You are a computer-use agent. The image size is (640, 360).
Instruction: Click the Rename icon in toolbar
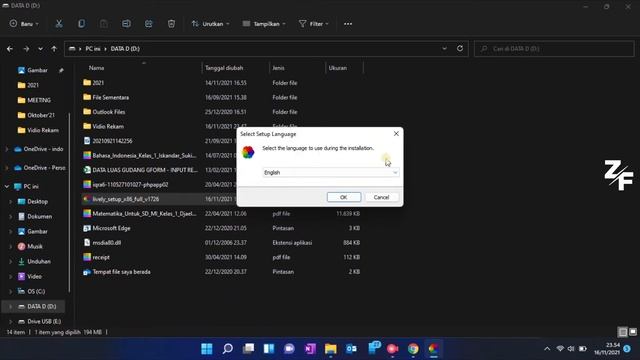tap(126, 24)
